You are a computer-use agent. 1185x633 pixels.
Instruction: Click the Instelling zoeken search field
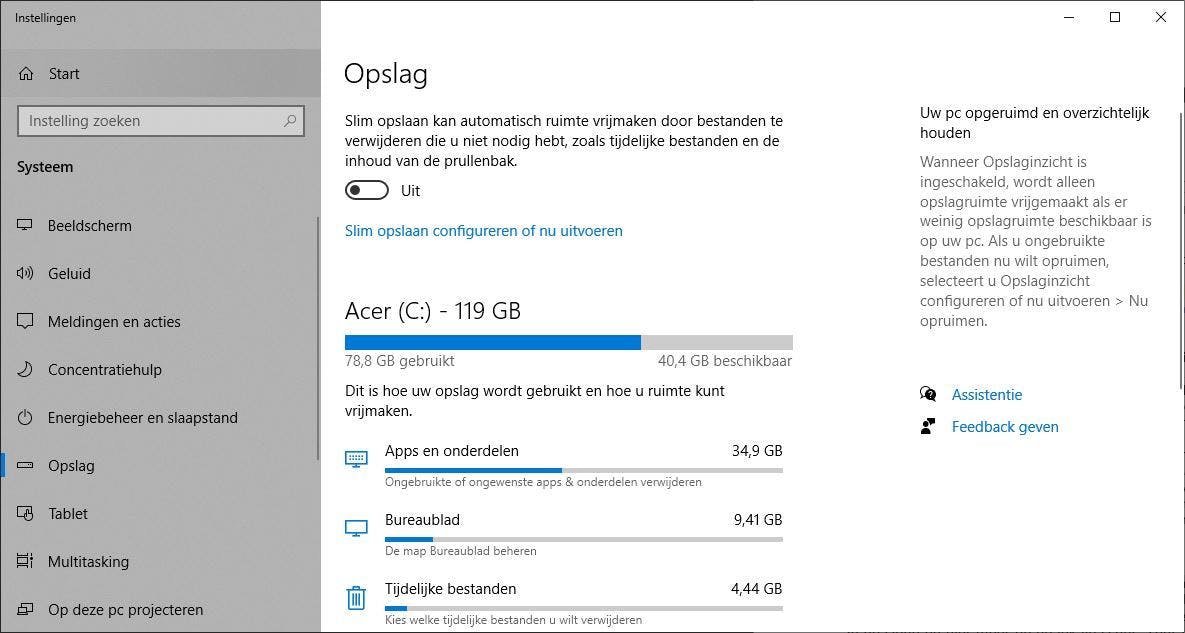point(150,121)
